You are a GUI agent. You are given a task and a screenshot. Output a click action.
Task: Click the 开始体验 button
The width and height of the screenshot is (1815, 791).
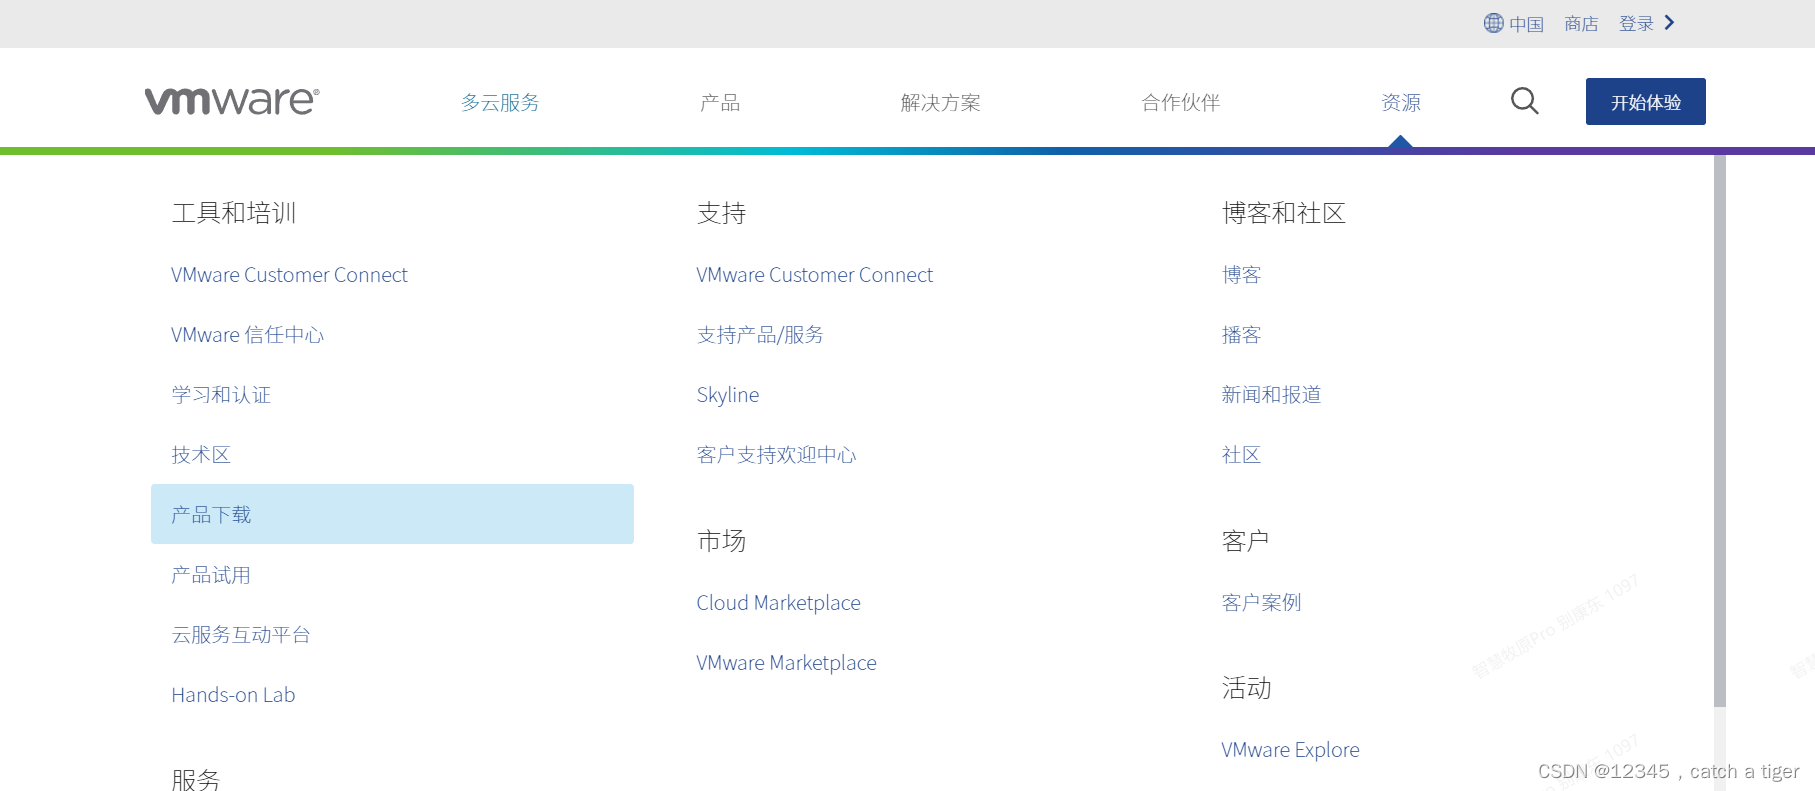click(x=1645, y=101)
